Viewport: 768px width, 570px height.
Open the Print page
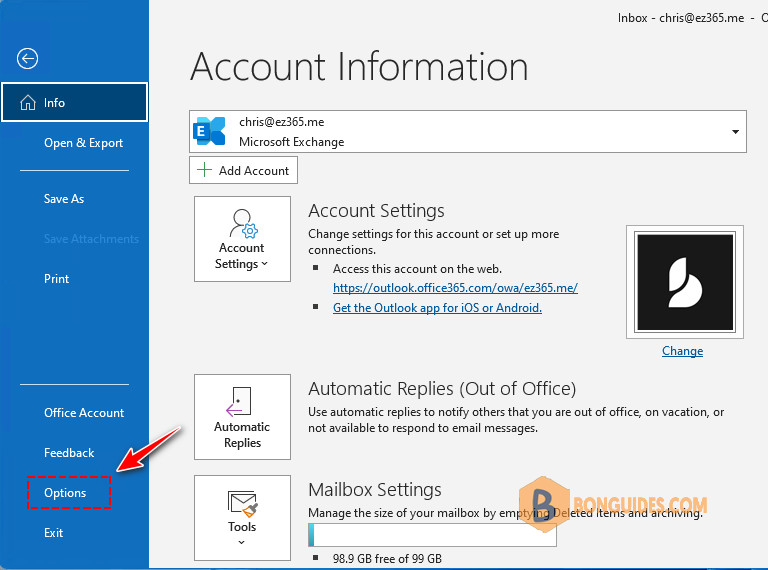point(56,279)
